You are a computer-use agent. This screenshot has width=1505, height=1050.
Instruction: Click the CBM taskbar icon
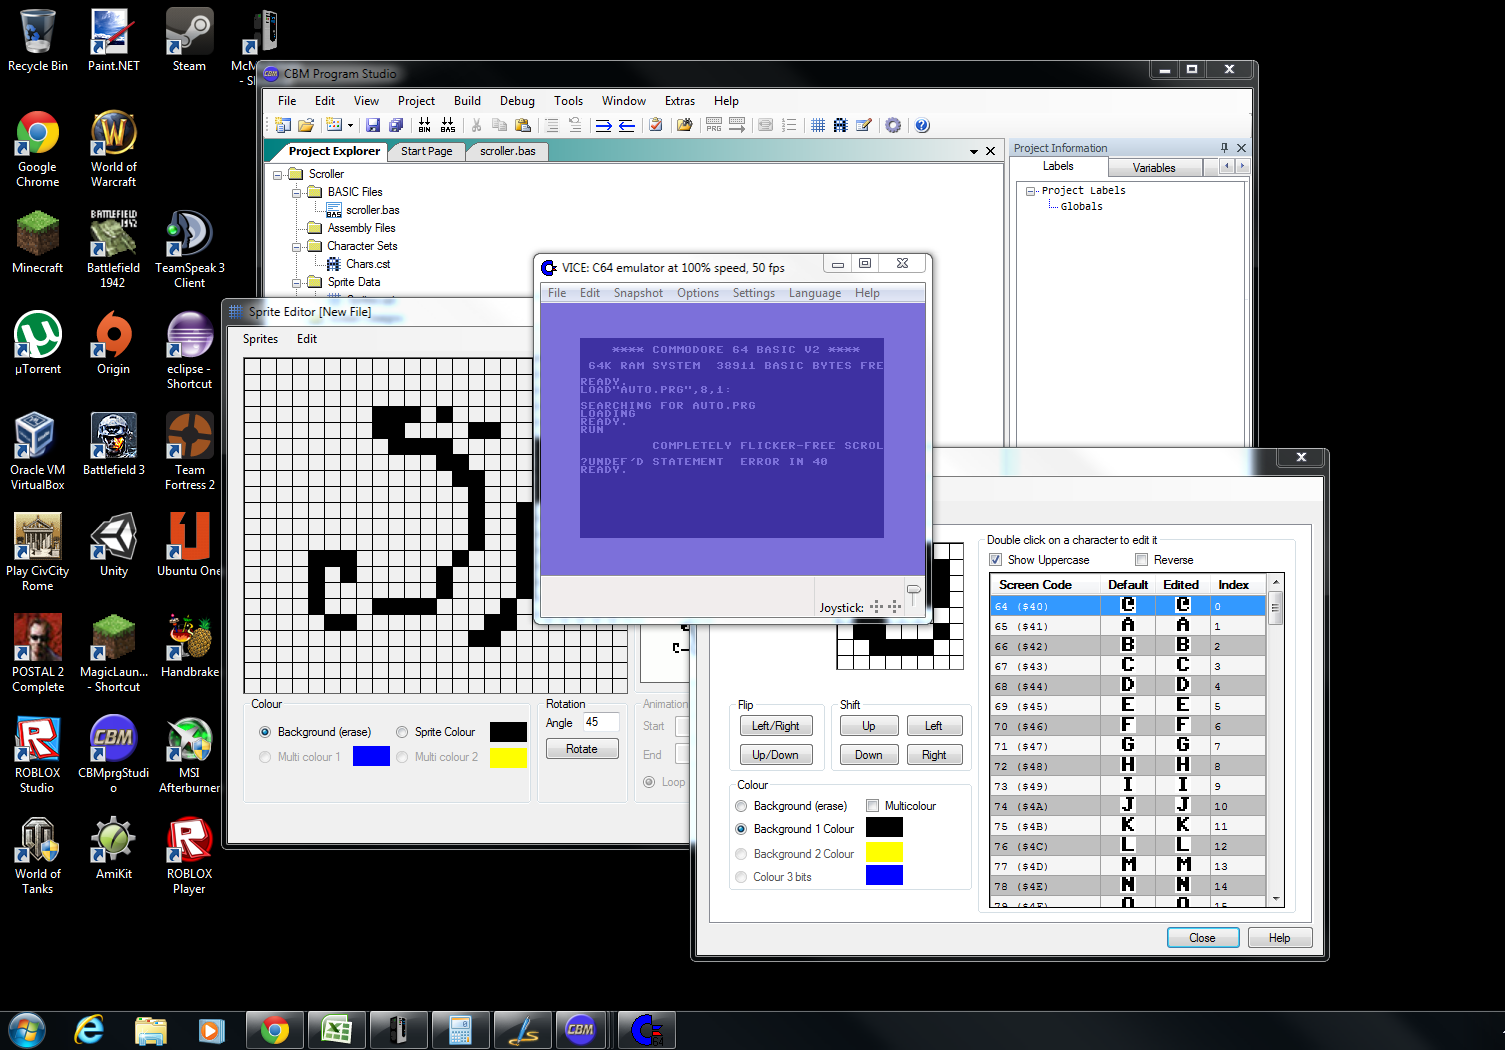coord(580,1029)
